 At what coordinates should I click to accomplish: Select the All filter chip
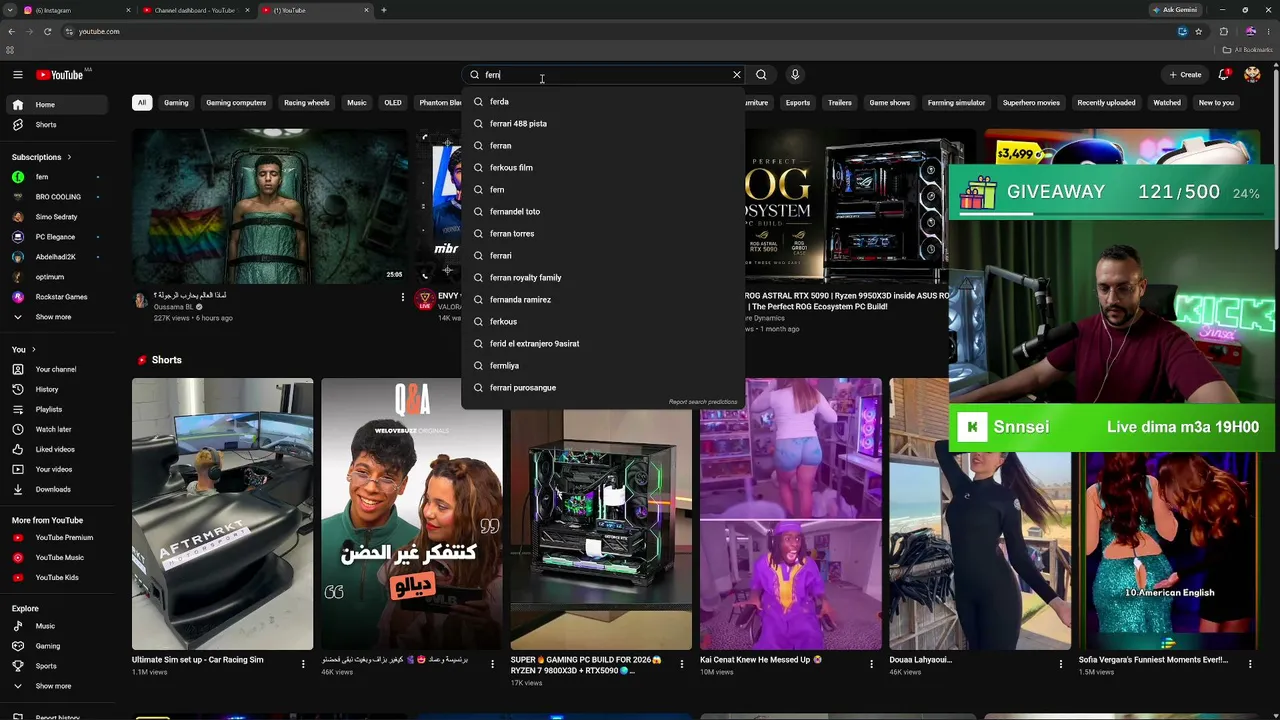pyautogui.click(x=142, y=102)
